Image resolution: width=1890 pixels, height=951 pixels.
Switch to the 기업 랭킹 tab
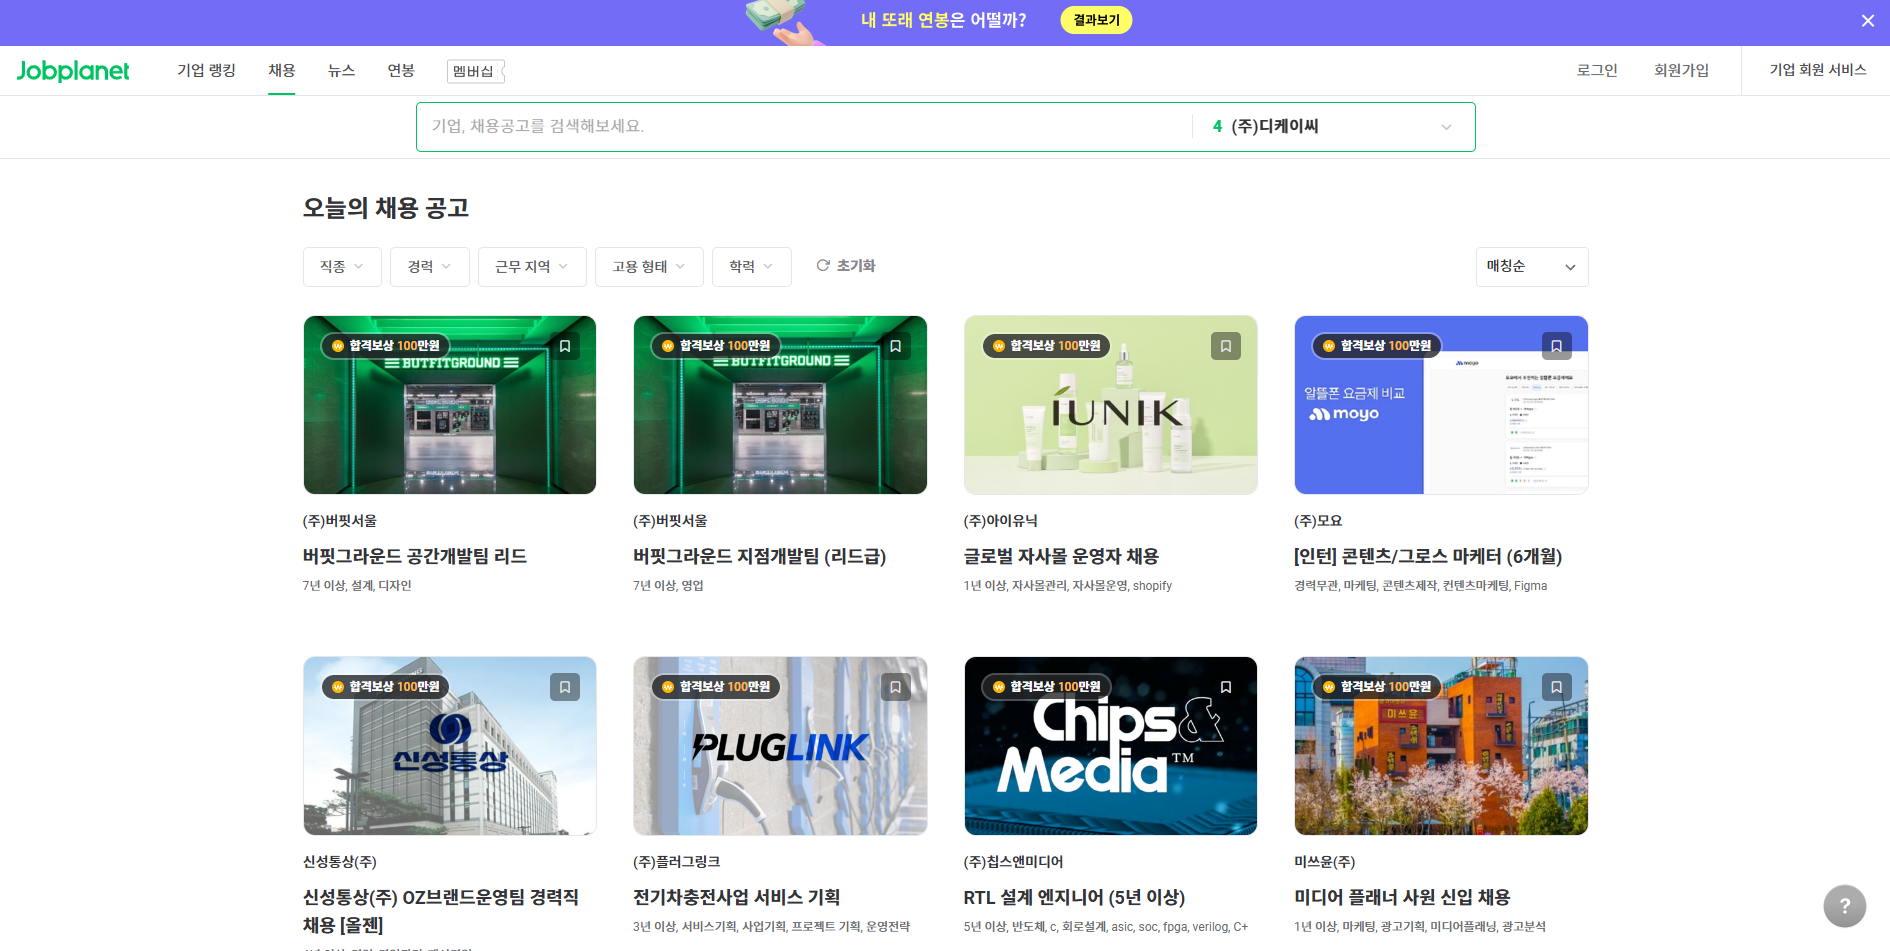(206, 70)
